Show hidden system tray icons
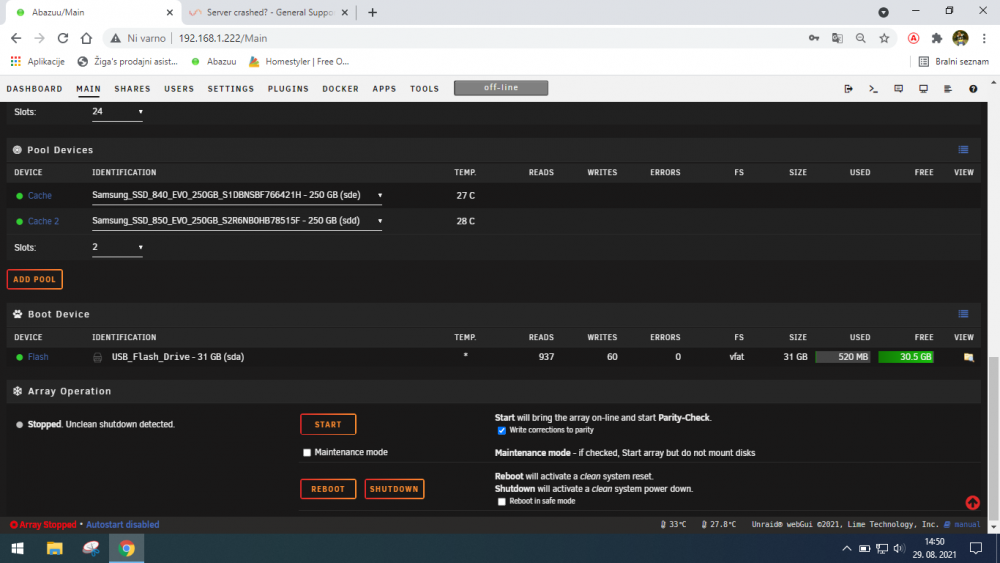Screen dimensions: 1000x563 (x=846, y=548)
